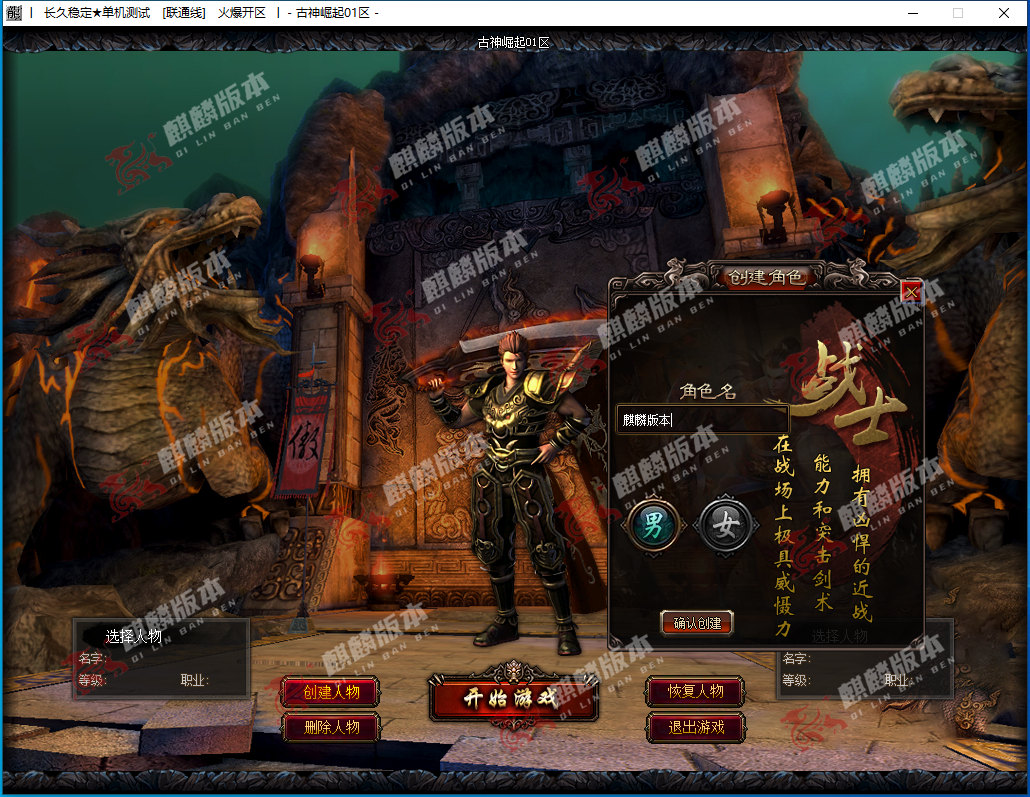Click the 恢复人物 button

696,691
